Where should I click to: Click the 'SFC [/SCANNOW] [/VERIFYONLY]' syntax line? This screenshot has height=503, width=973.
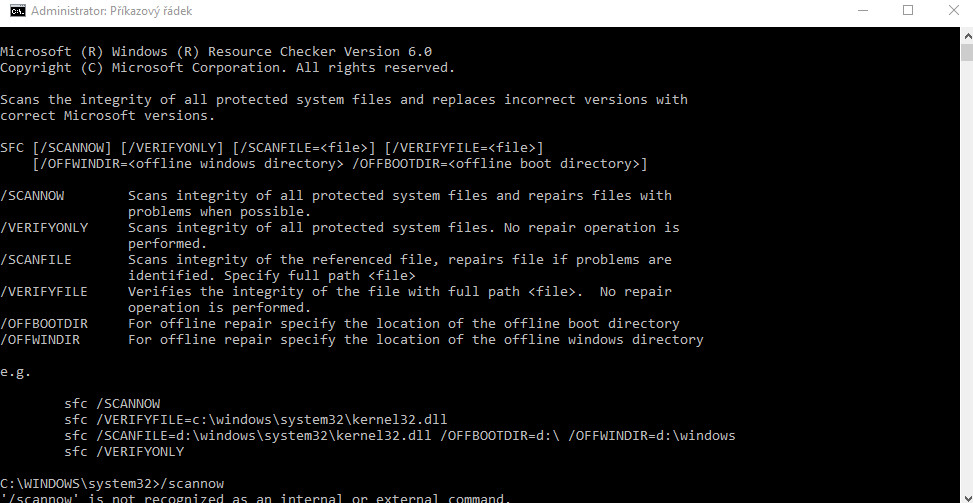[272, 148]
